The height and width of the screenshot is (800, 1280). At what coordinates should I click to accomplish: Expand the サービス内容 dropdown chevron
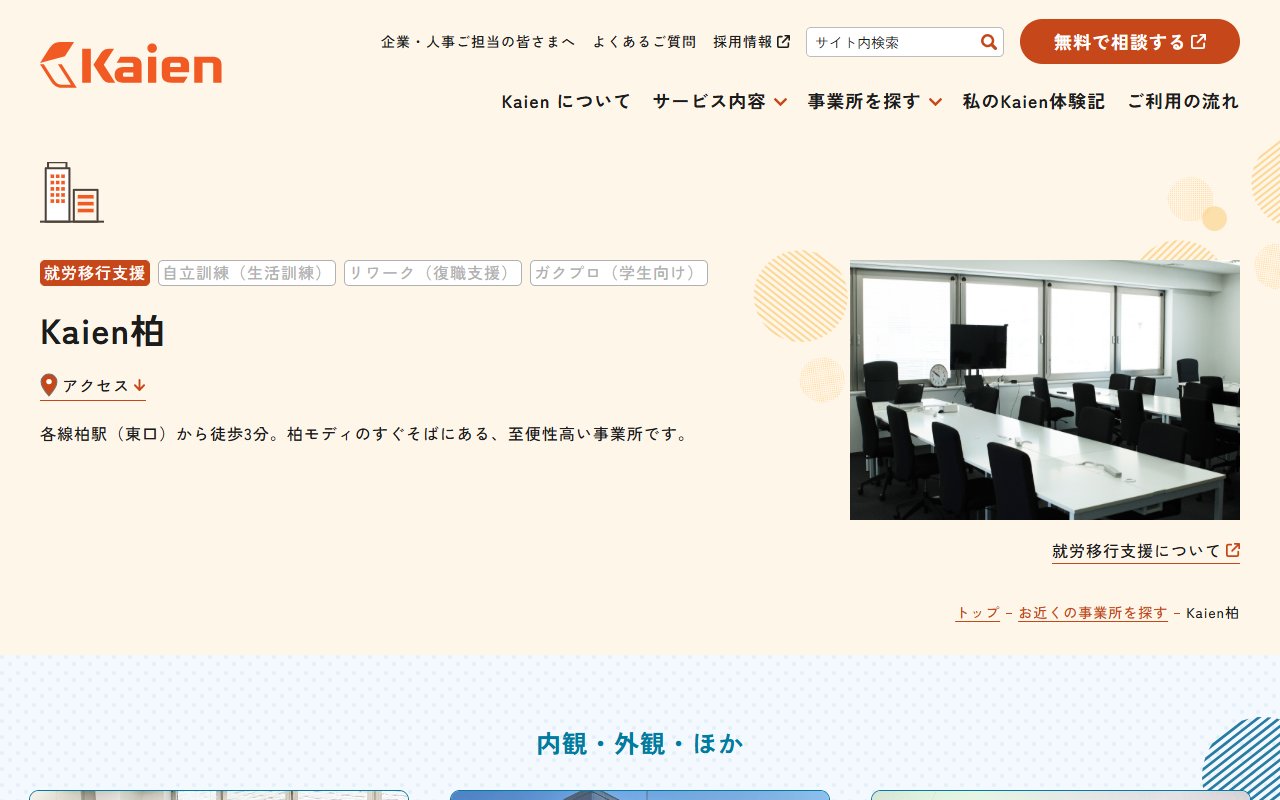coord(781,102)
